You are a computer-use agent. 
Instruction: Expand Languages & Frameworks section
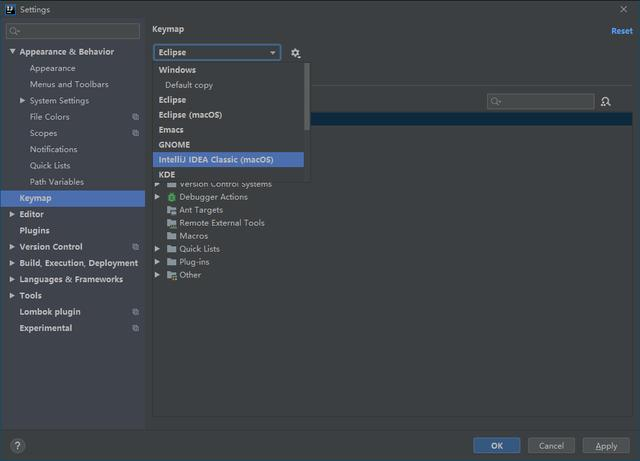pos(12,279)
